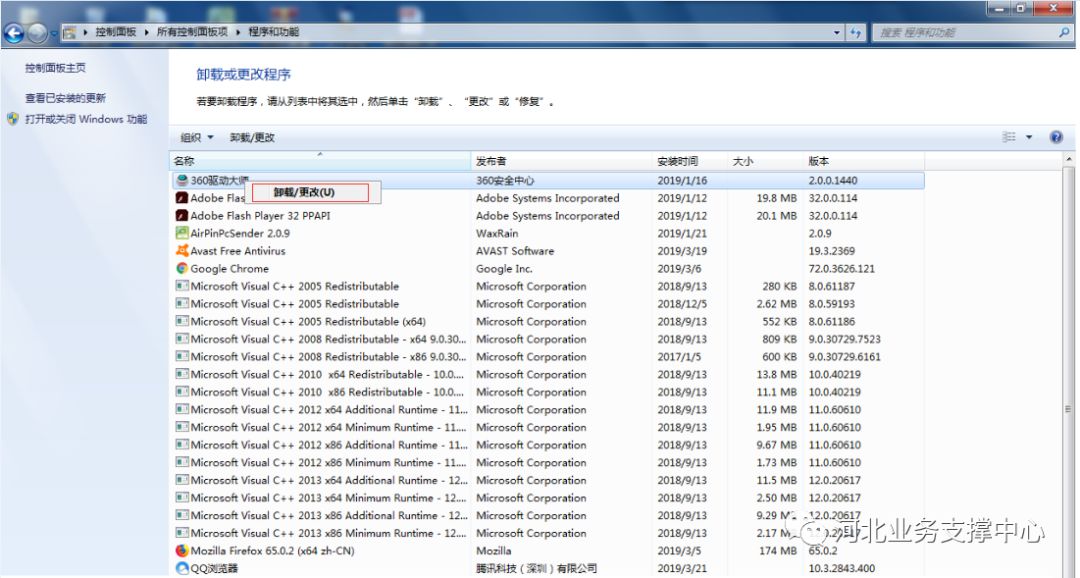The height and width of the screenshot is (578, 1080).
Task: Click the change view icon
Action: pyautogui.click(x=1009, y=137)
